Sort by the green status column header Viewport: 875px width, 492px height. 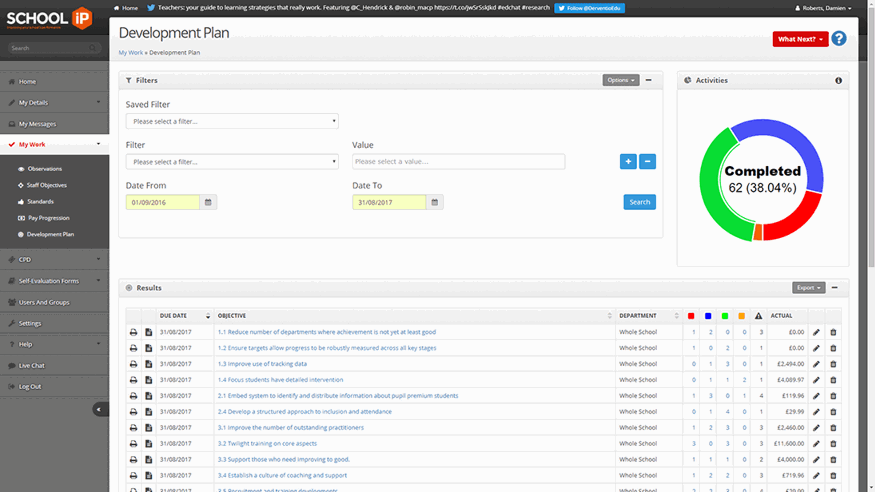pos(724,316)
